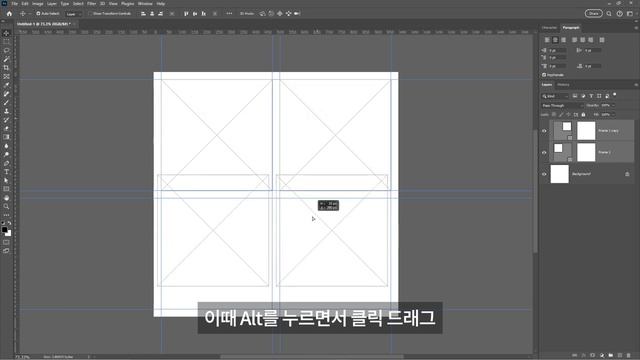Switch to the History tab
The height and width of the screenshot is (360, 640).
coord(563,85)
